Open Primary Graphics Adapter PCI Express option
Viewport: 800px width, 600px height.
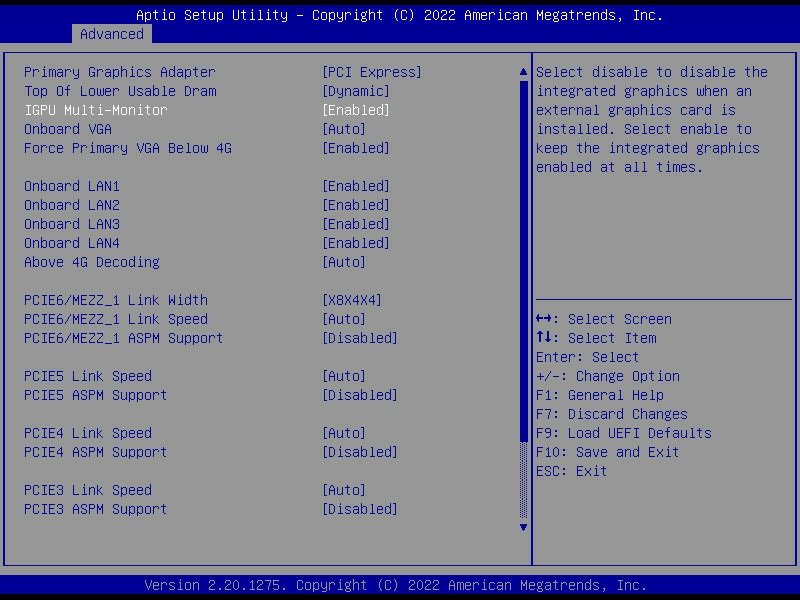tap(372, 72)
